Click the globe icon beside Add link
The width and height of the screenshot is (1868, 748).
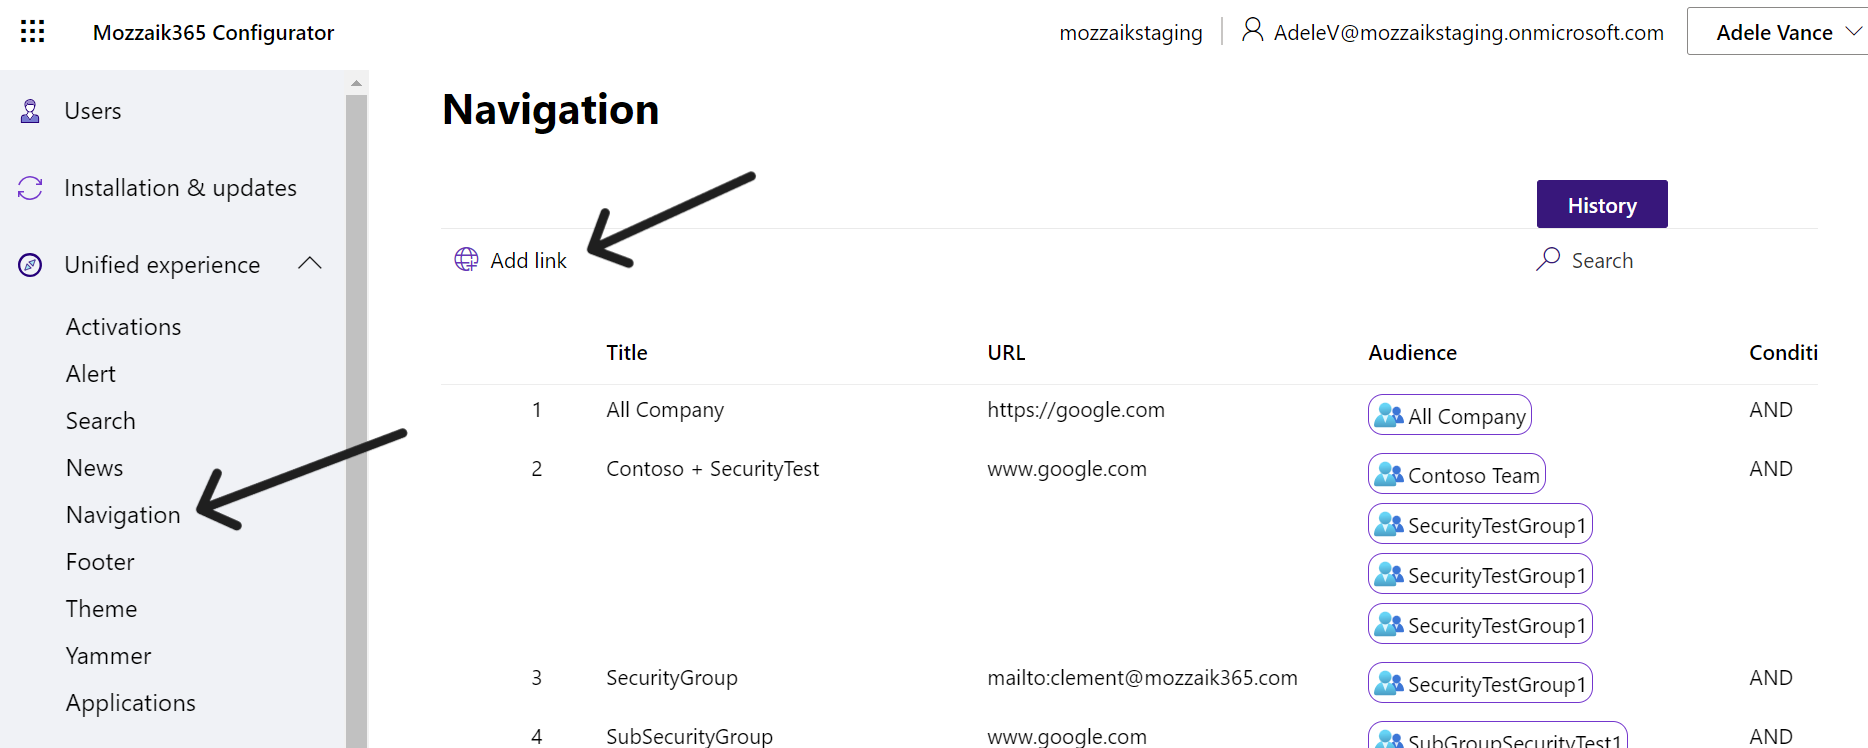click(x=466, y=260)
